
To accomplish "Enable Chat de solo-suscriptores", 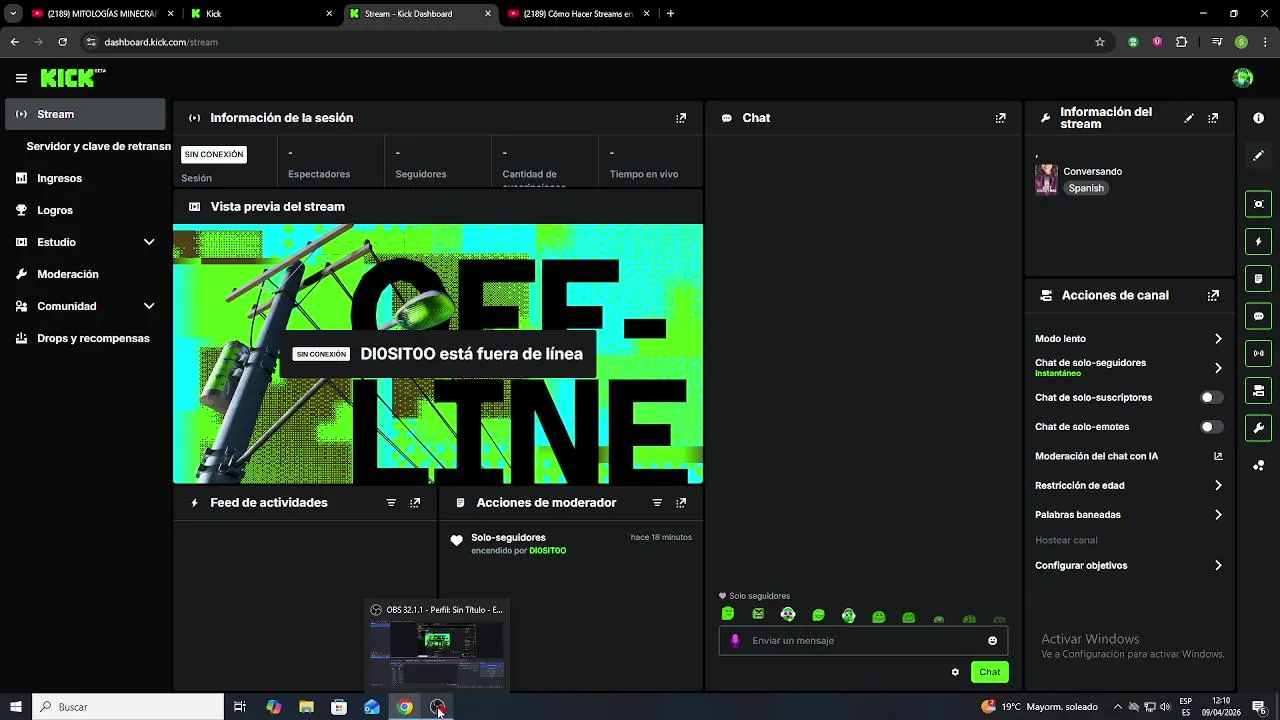I will point(1210,398).
